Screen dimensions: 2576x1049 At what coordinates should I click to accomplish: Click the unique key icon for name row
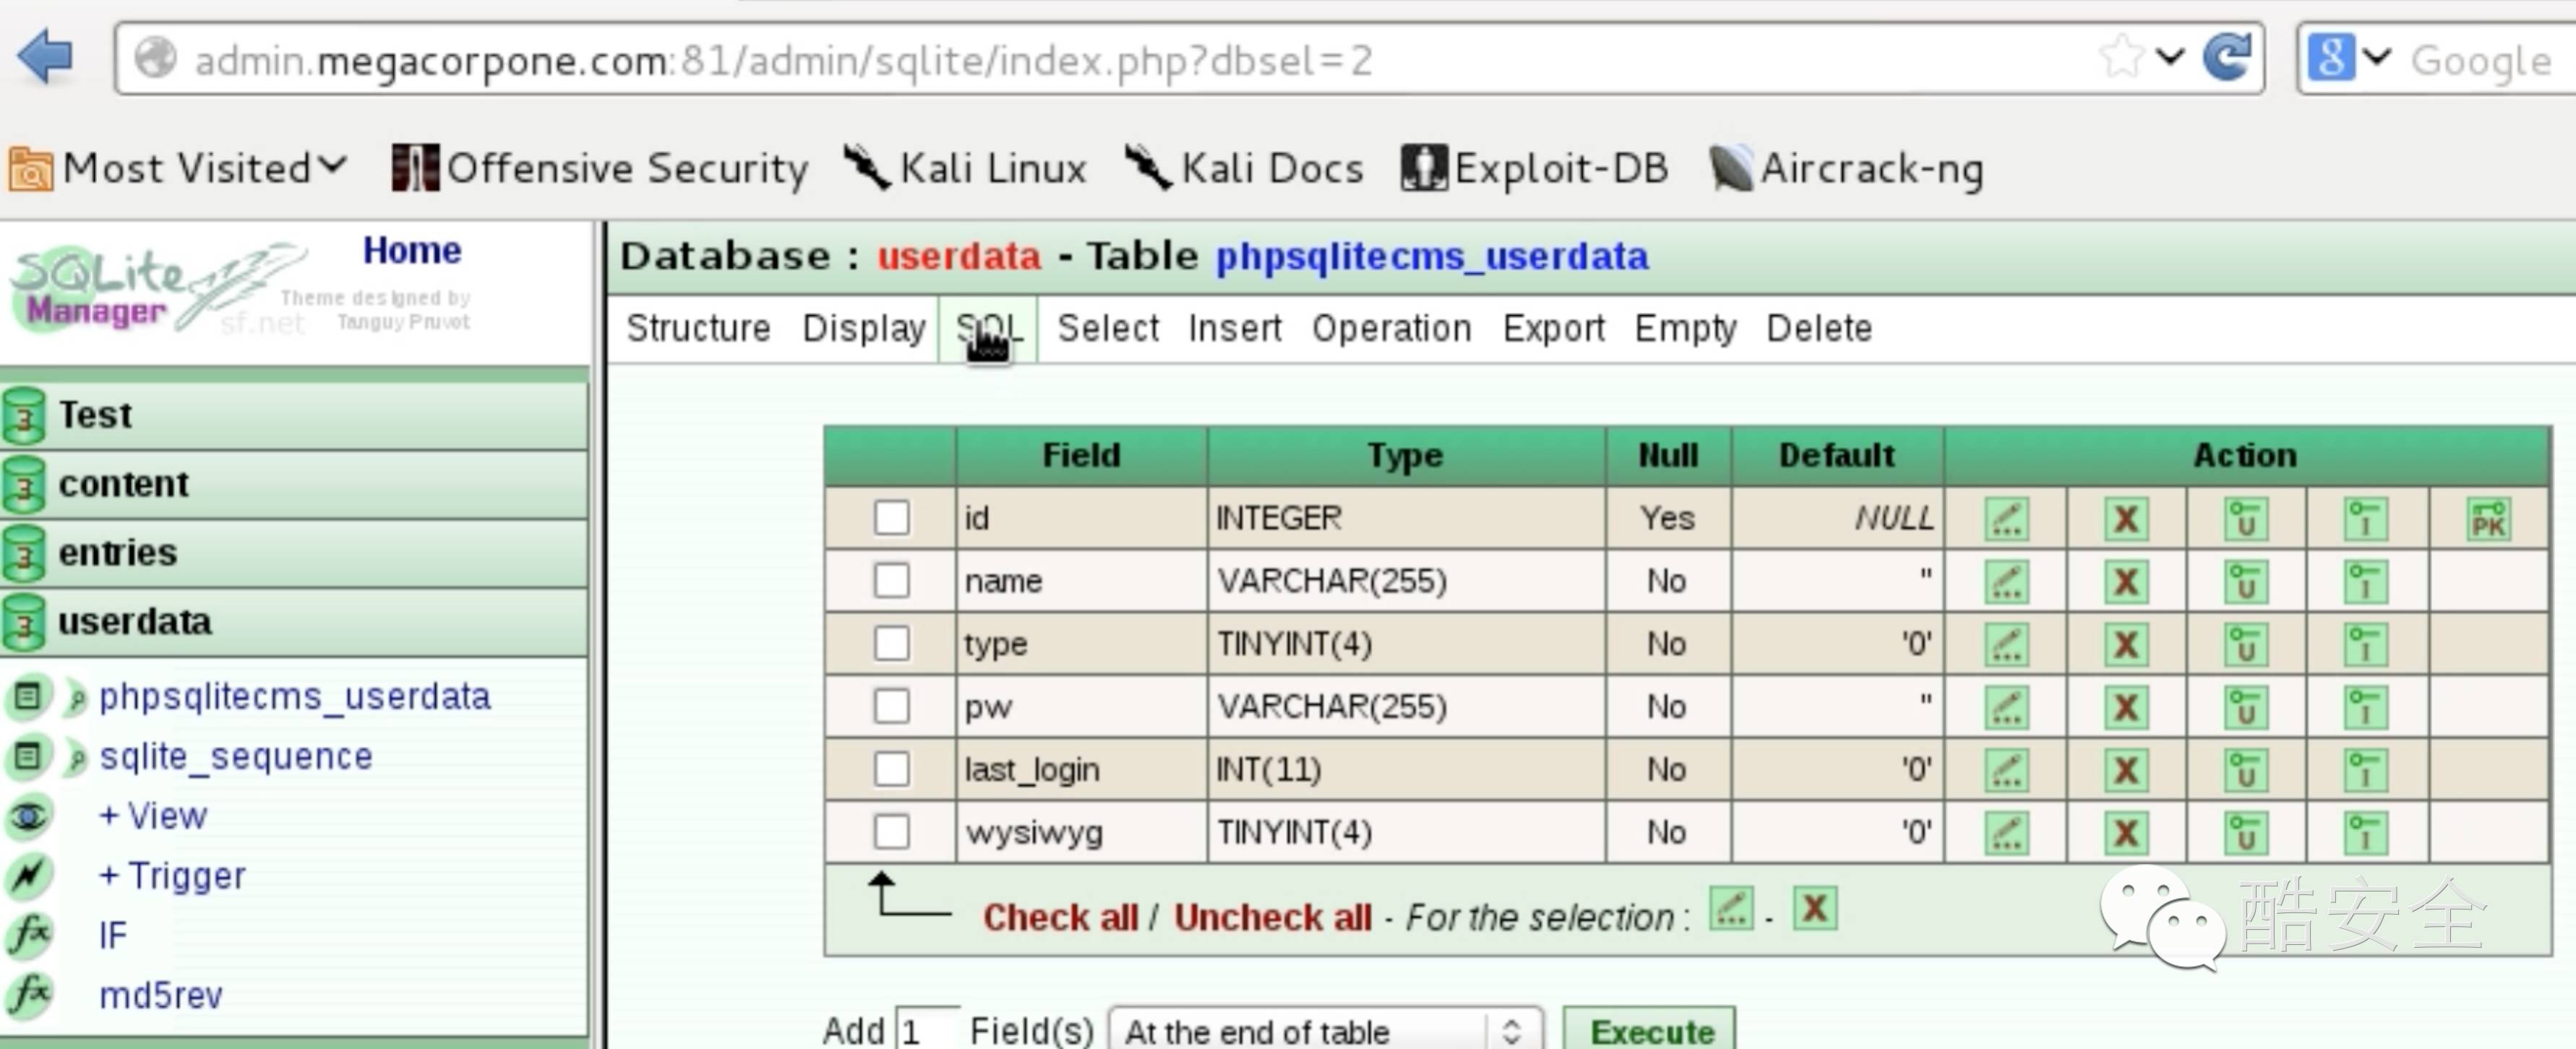click(2245, 582)
